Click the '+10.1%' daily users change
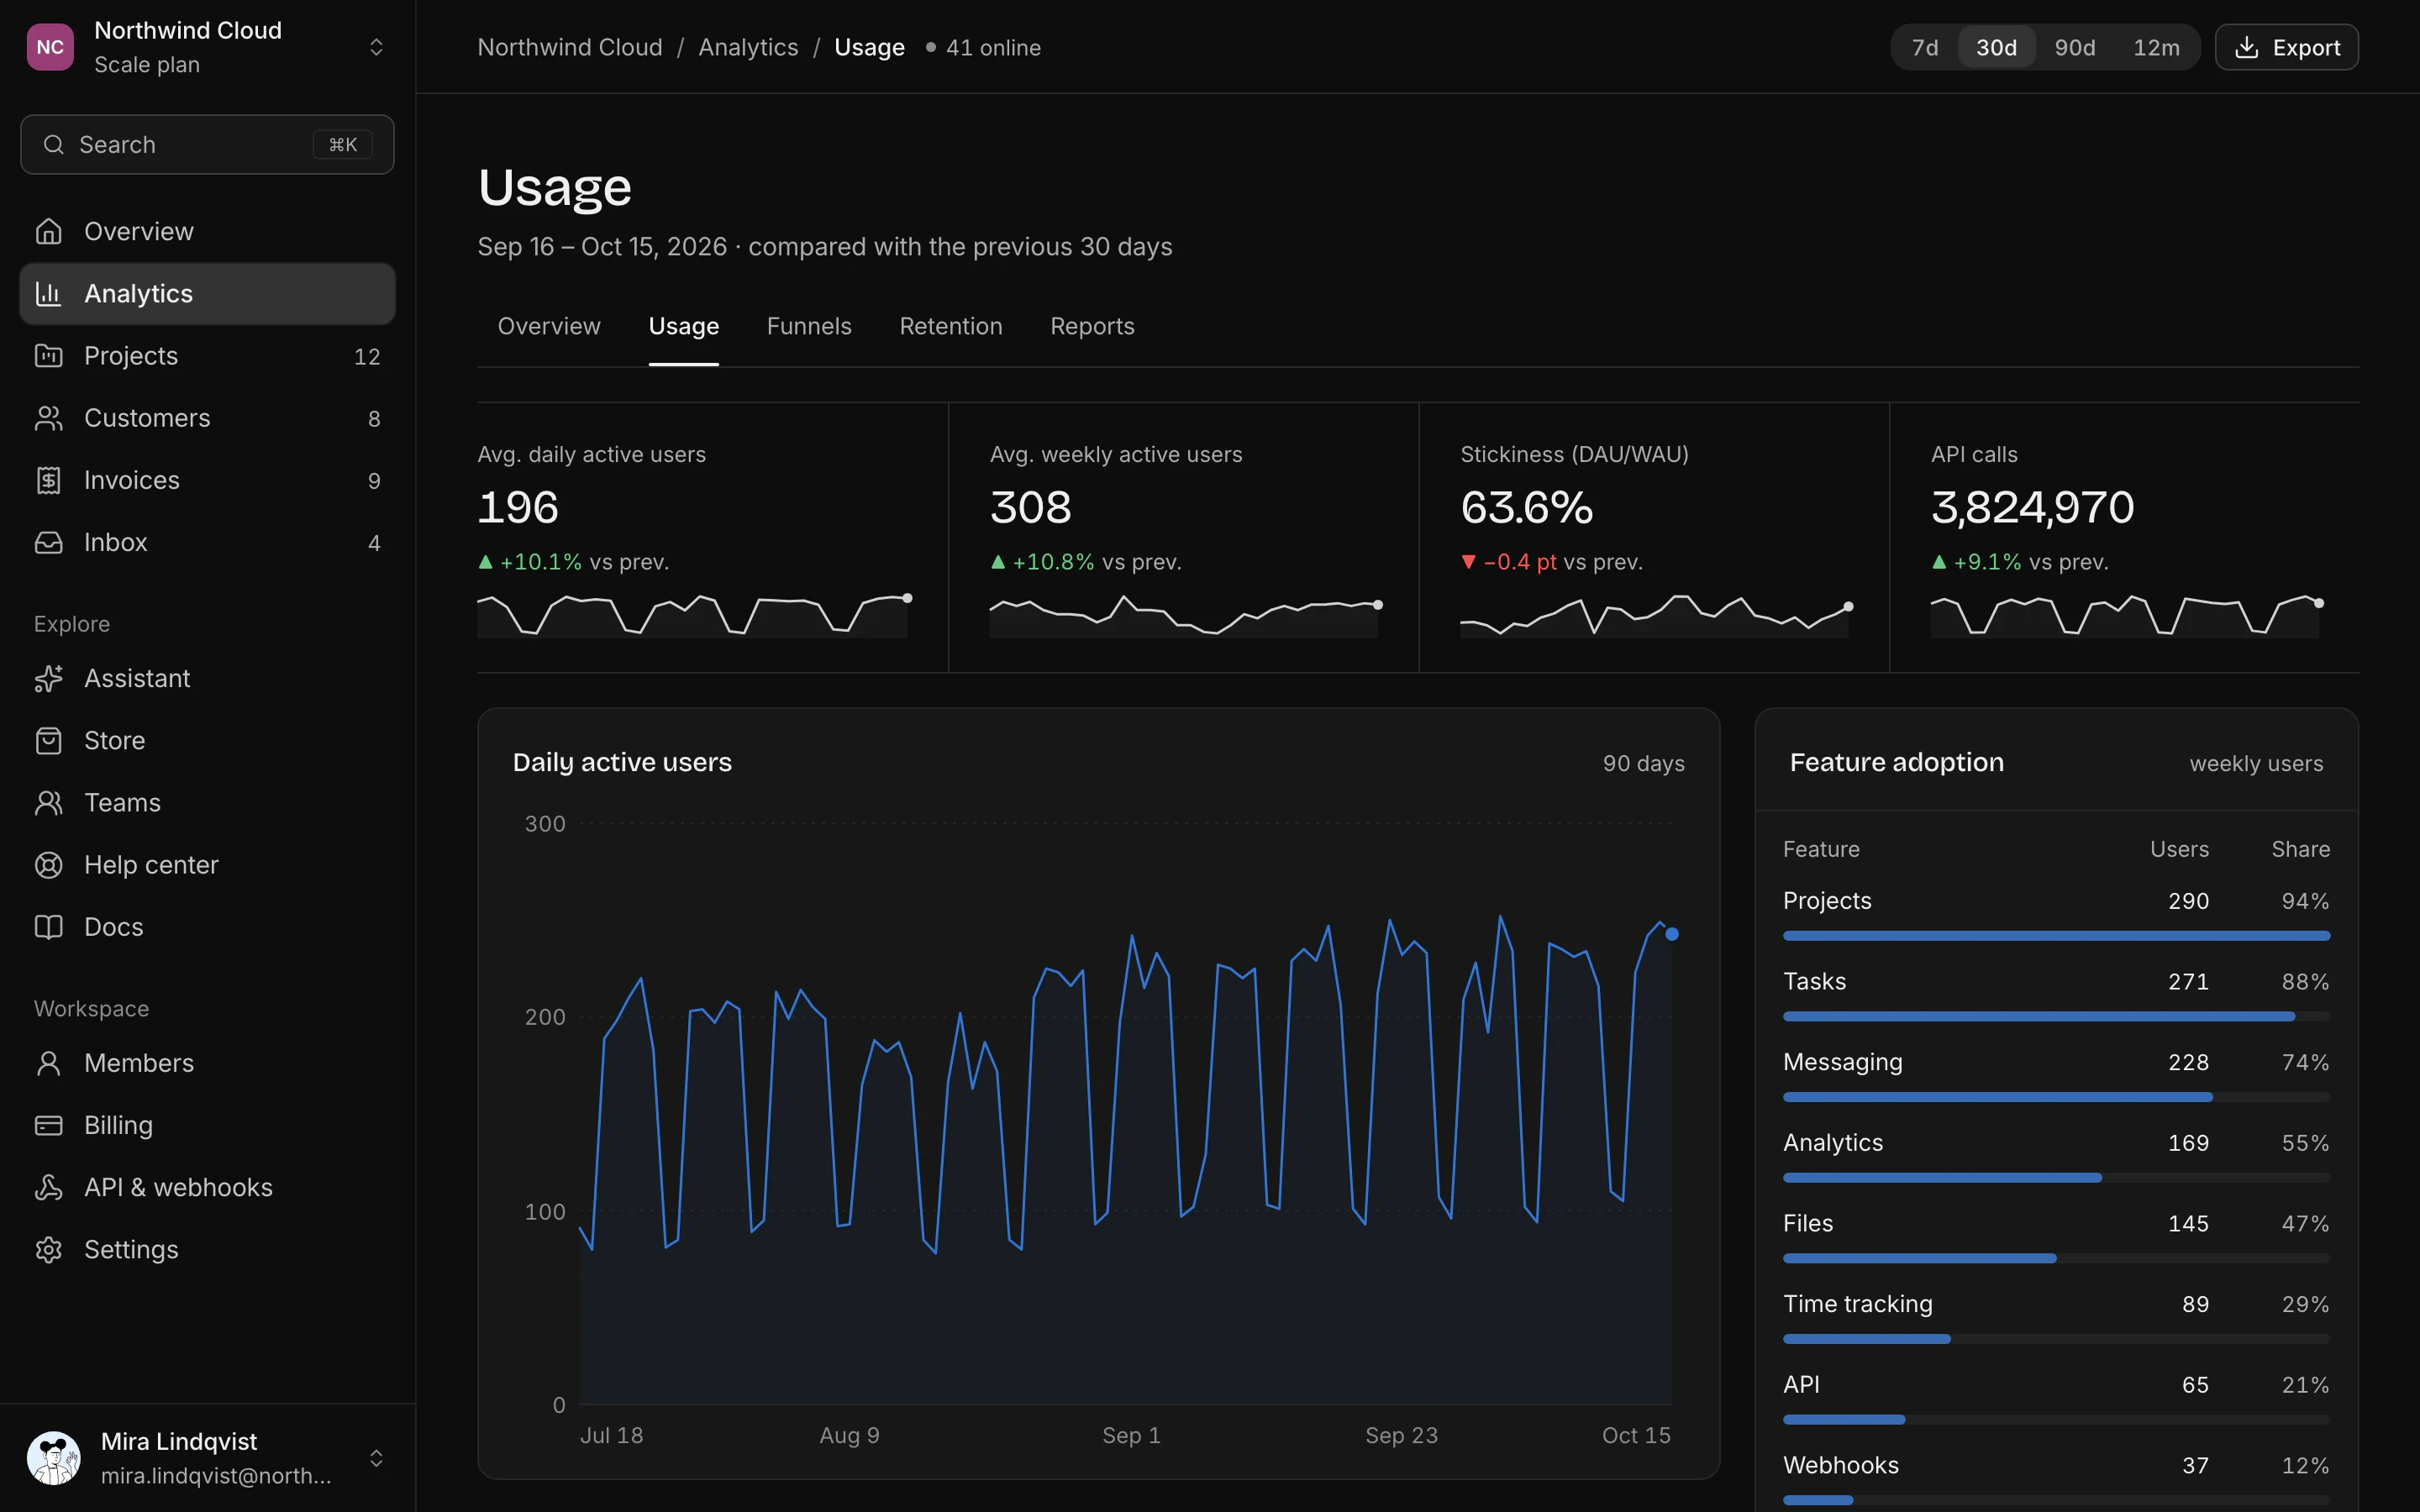Image resolution: width=2420 pixels, height=1512 pixels. click(540, 562)
